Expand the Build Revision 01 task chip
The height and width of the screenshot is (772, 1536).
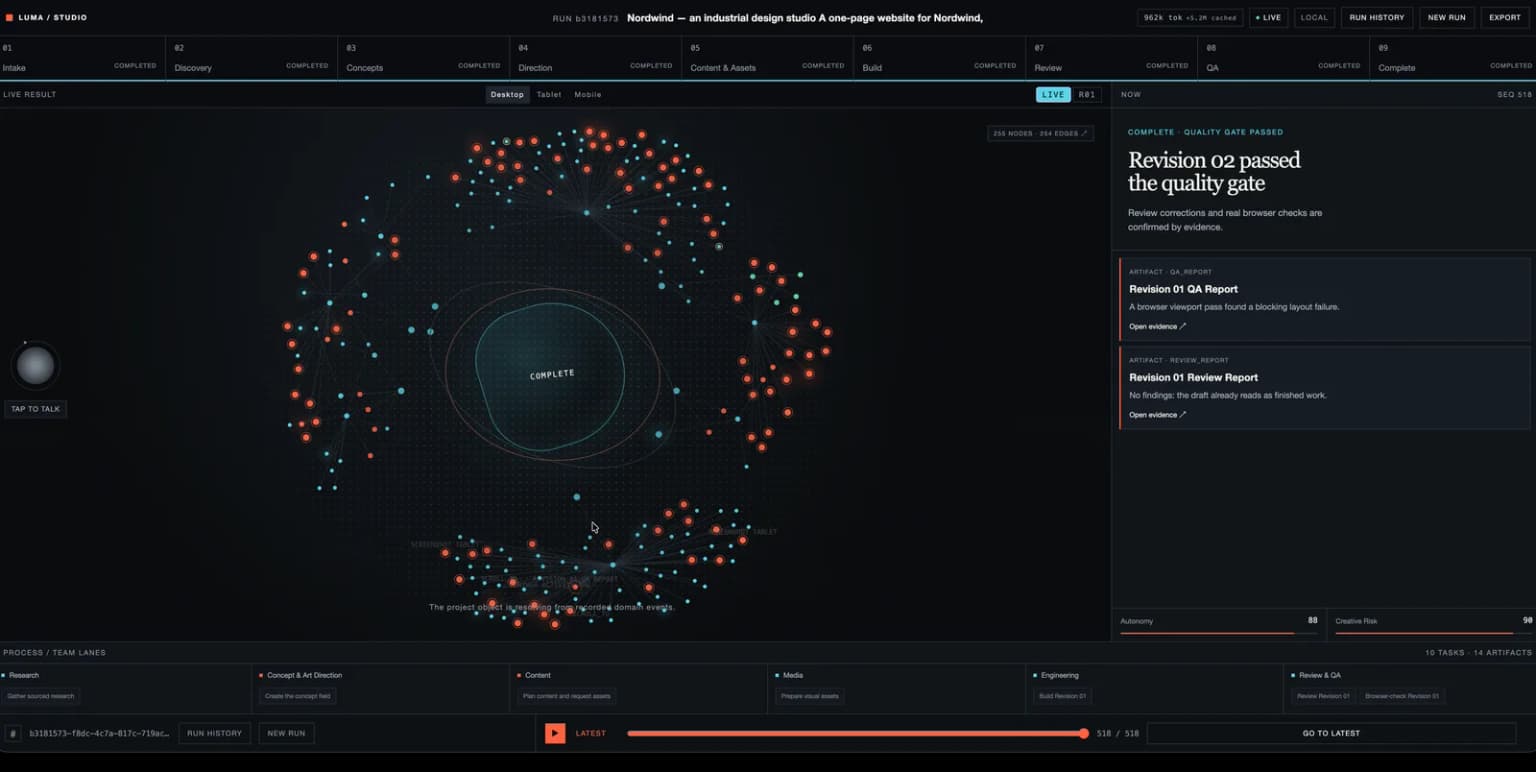pyautogui.click(x=1063, y=696)
